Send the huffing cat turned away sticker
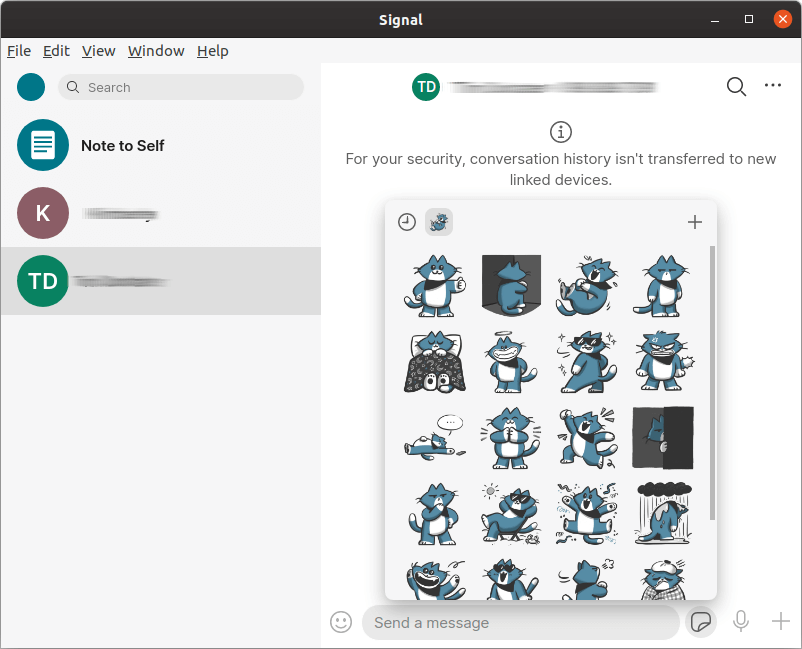Viewport: 802px width, 649px height. point(587,579)
